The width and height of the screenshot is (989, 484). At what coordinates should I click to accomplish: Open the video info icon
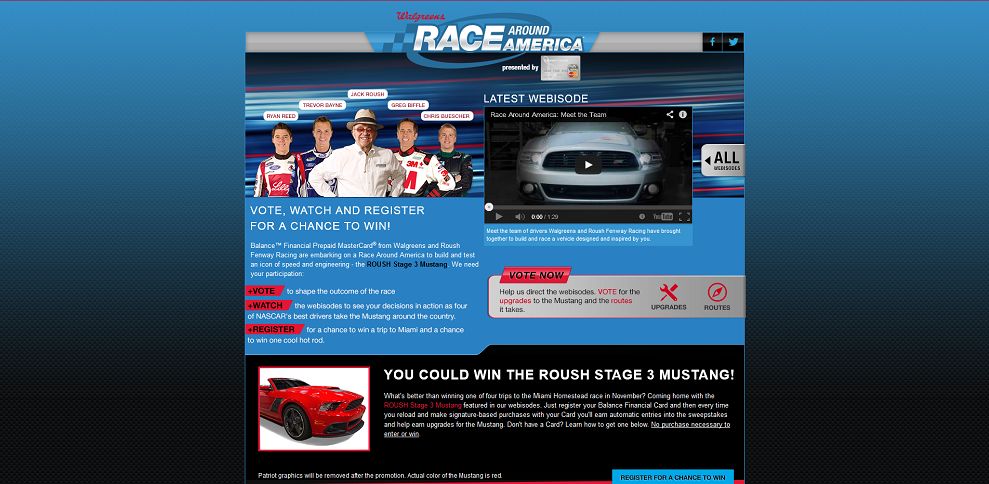[683, 115]
